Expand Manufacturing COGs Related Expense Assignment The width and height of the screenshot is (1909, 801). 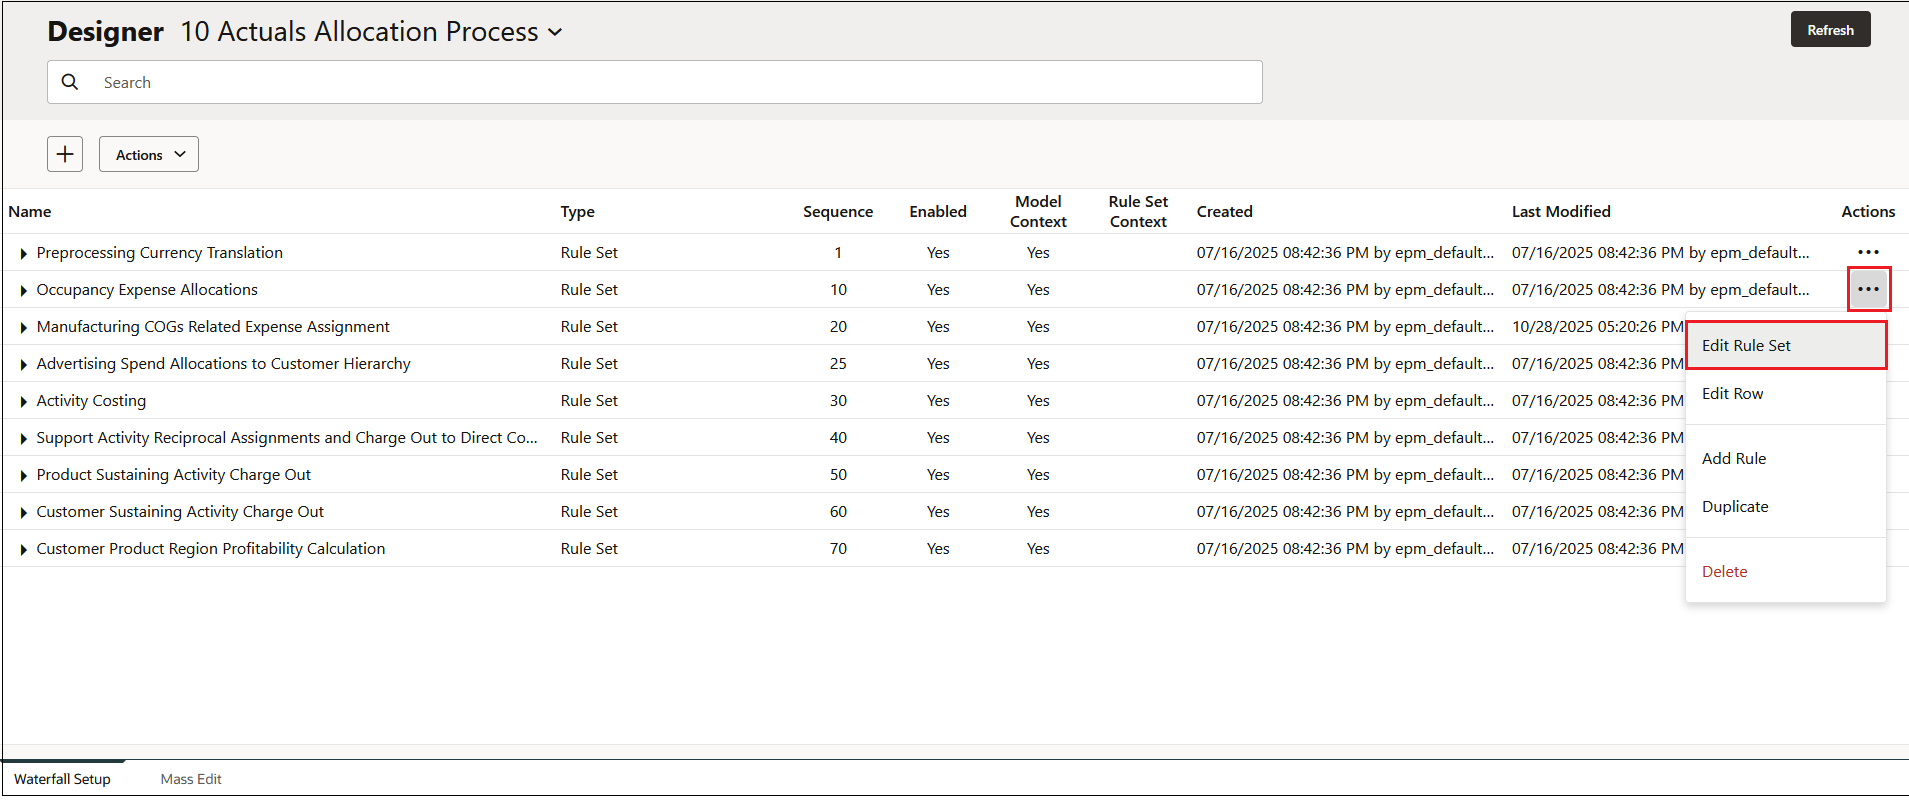pos(23,328)
